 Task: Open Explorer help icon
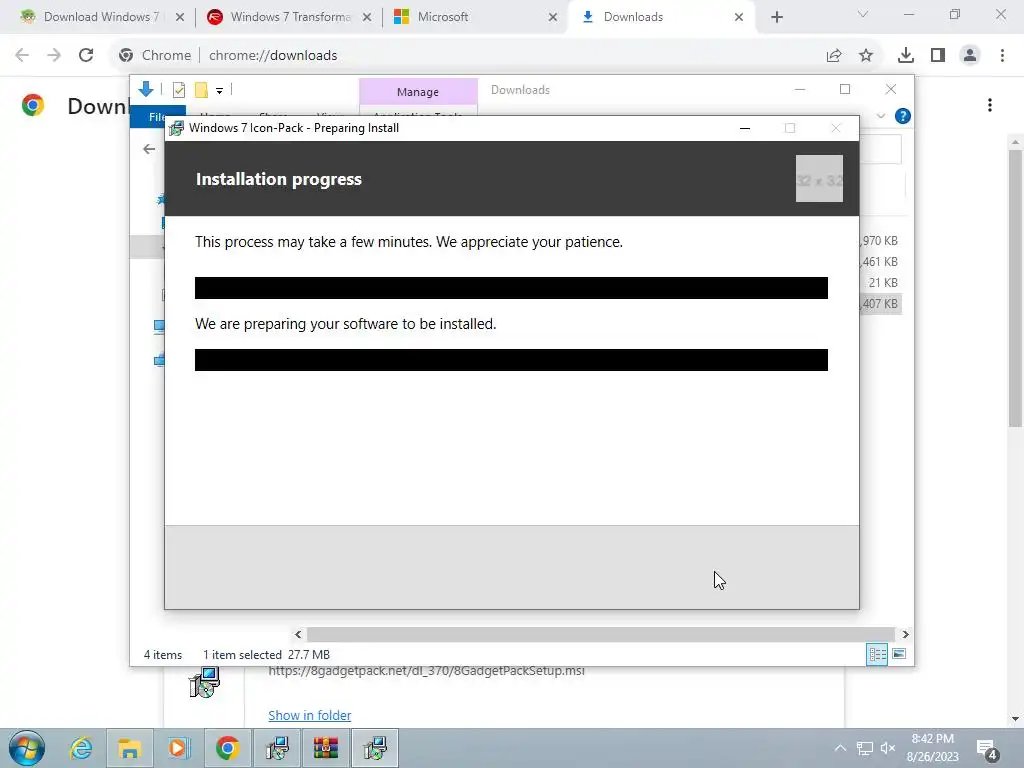click(903, 116)
